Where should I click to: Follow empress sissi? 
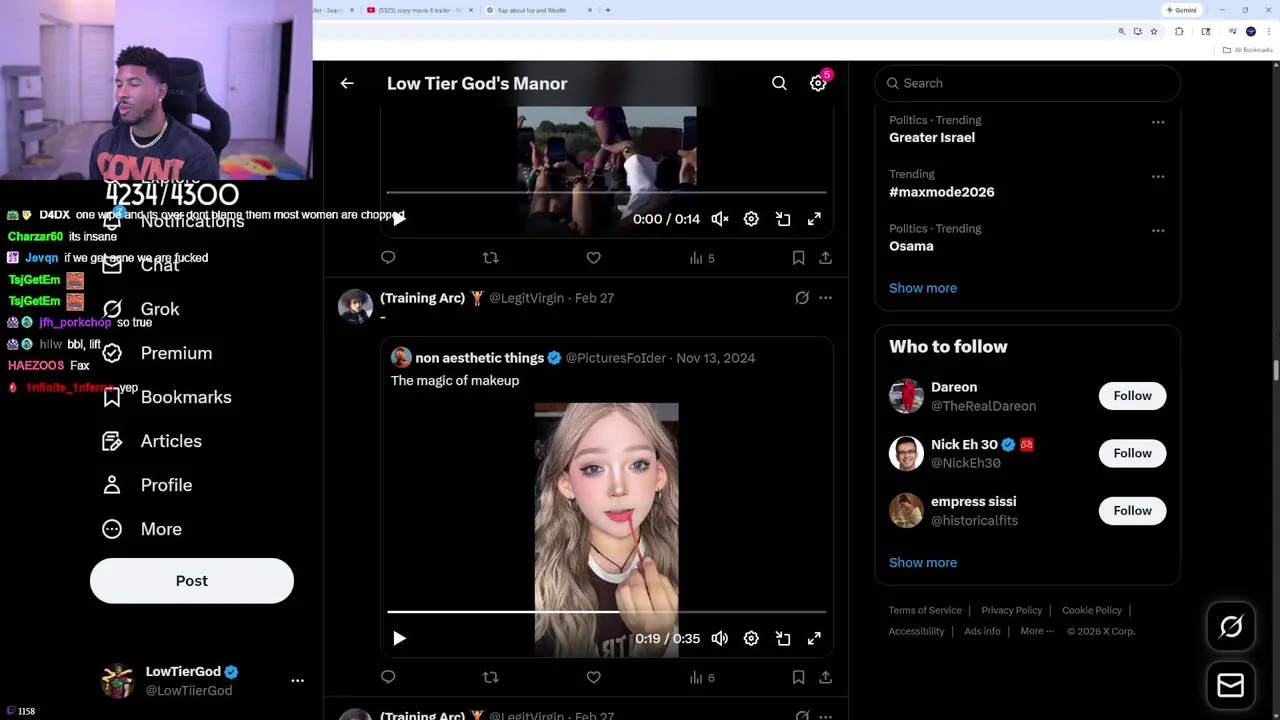pyautogui.click(x=1132, y=511)
